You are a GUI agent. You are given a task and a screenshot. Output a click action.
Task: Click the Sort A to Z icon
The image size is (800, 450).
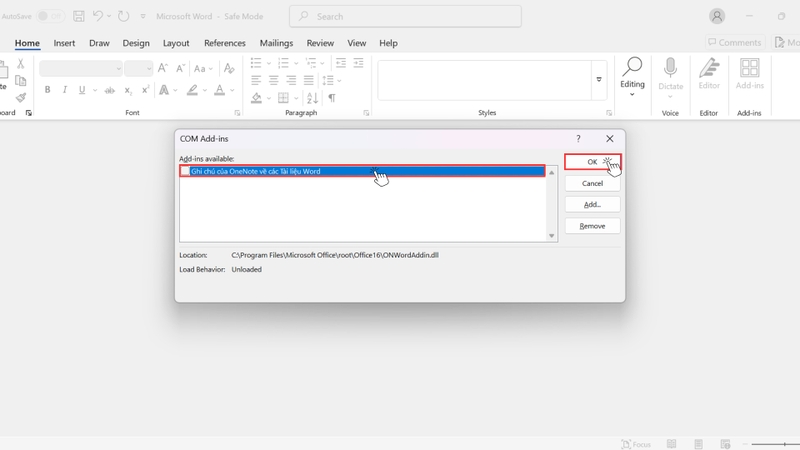(x=312, y=97)
